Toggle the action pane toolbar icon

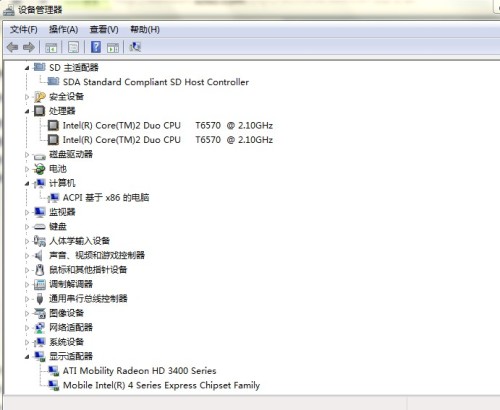click(x=113, y=48)
